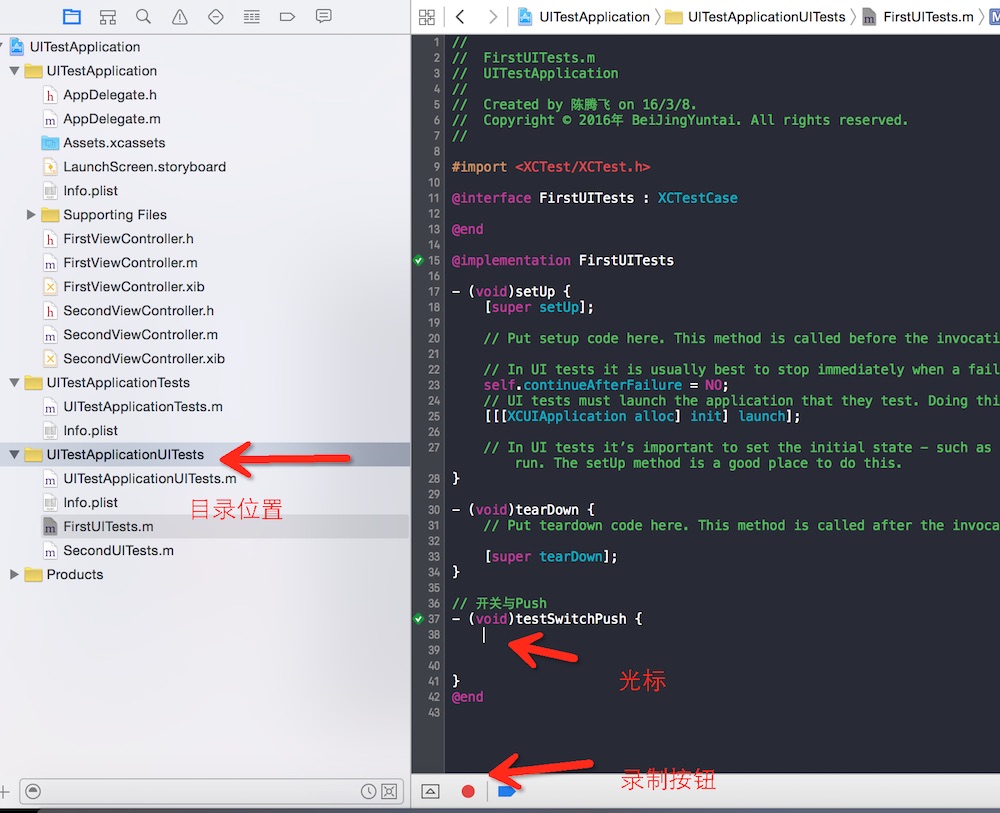1000x813 pixels.
Task: Open the Breakpoint navigator
Action: click(287, 16)
